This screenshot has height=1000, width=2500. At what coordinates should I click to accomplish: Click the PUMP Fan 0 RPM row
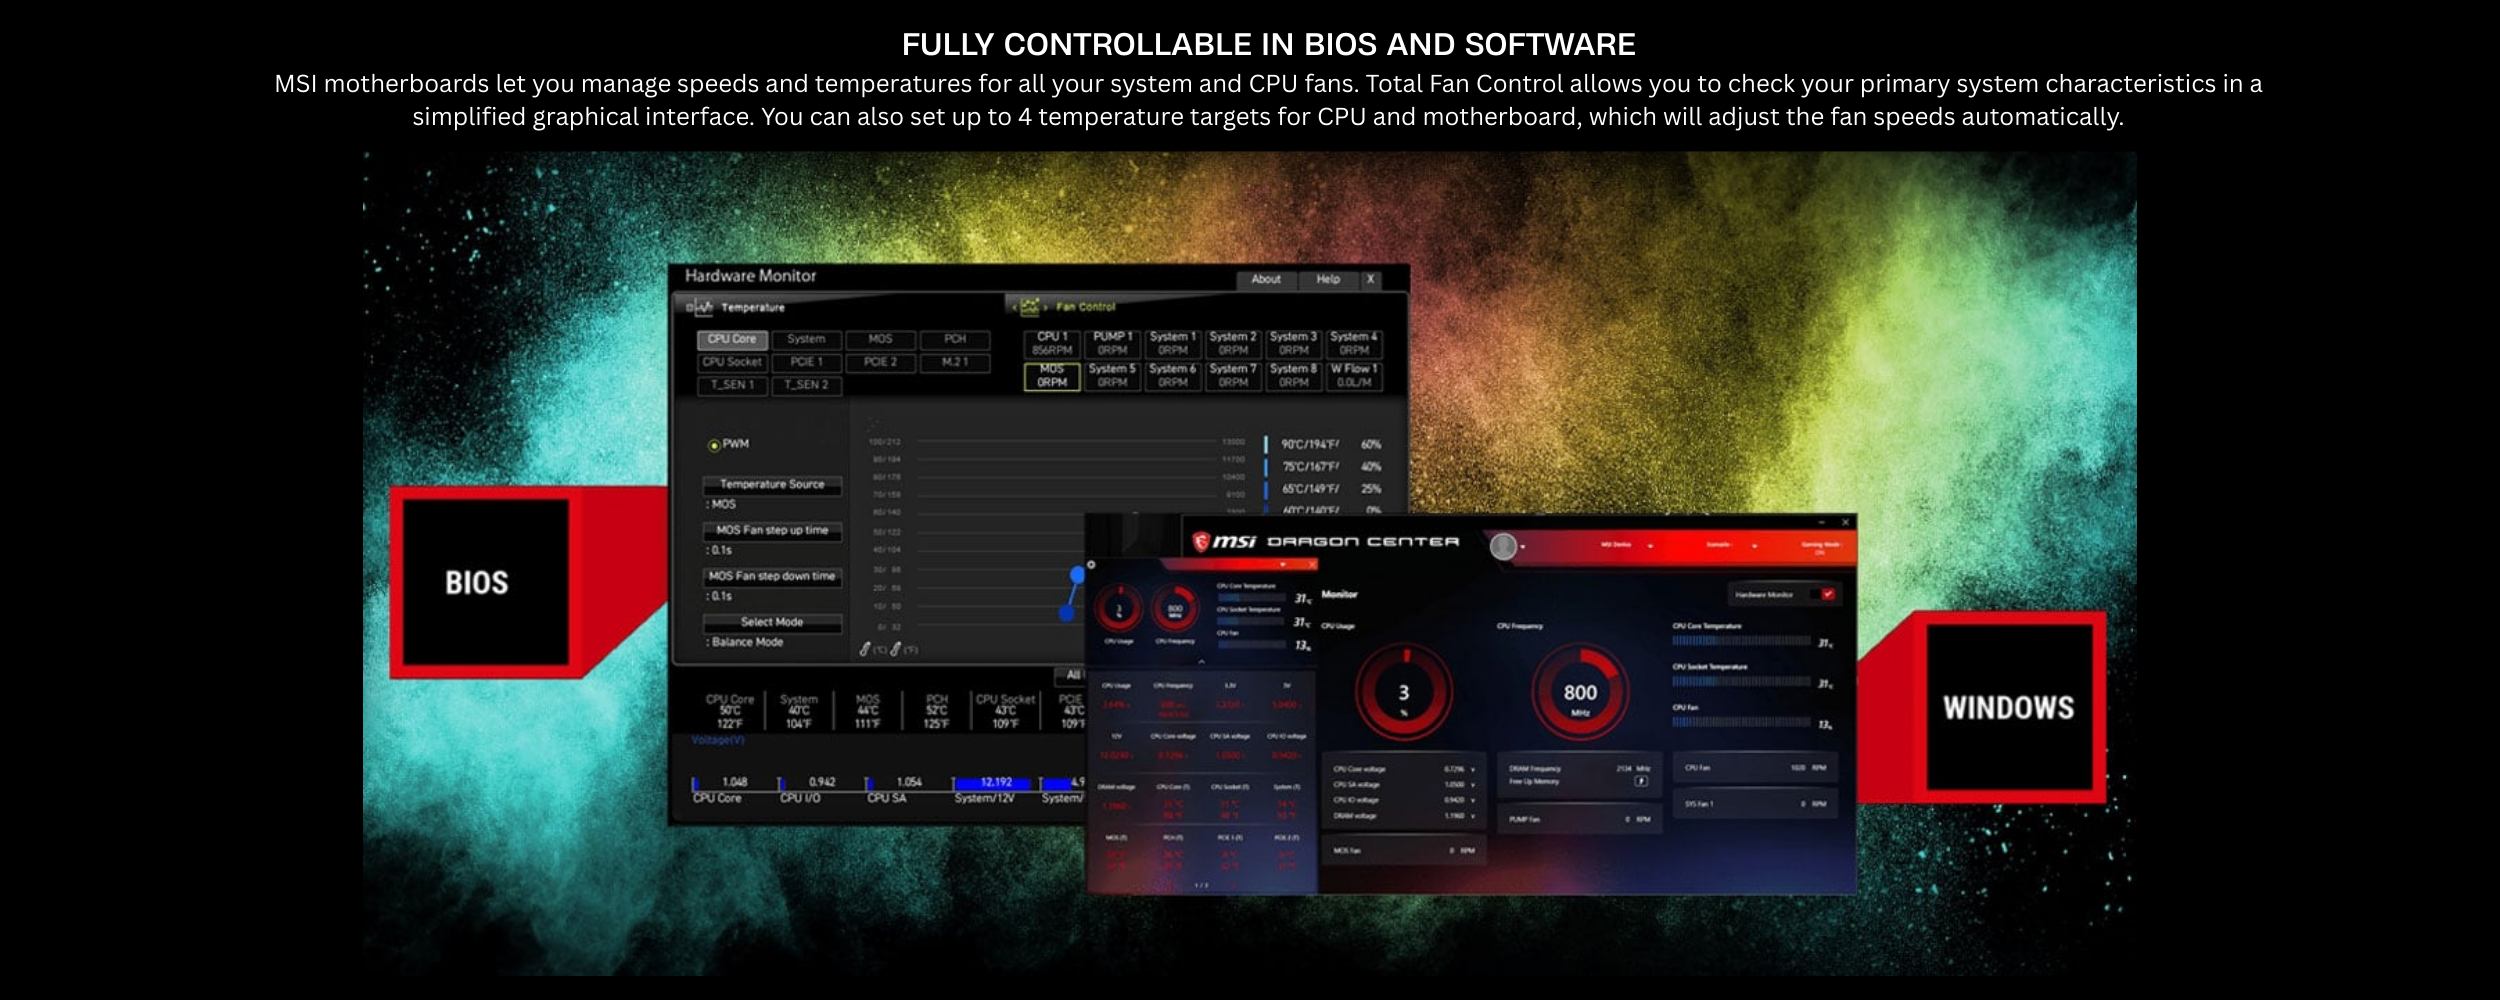[x=1580, y=819]
